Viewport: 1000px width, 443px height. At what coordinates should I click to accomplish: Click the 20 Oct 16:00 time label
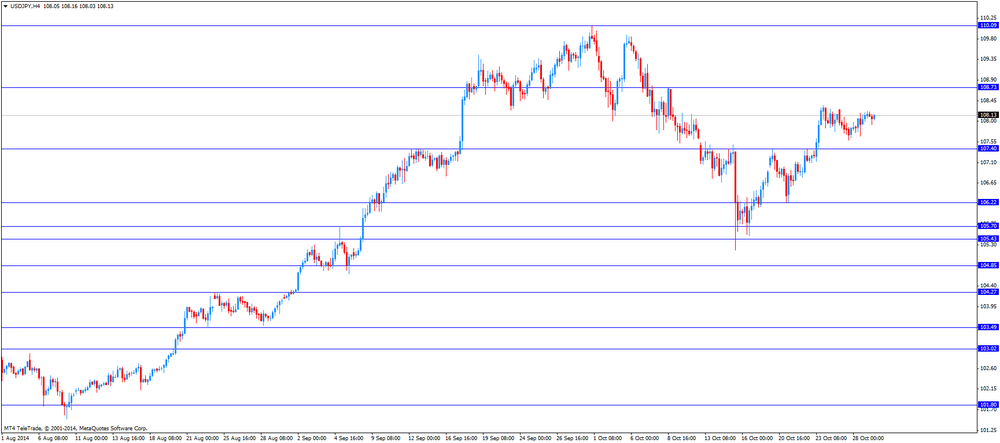pyautogui.click(x=795, y=439)
